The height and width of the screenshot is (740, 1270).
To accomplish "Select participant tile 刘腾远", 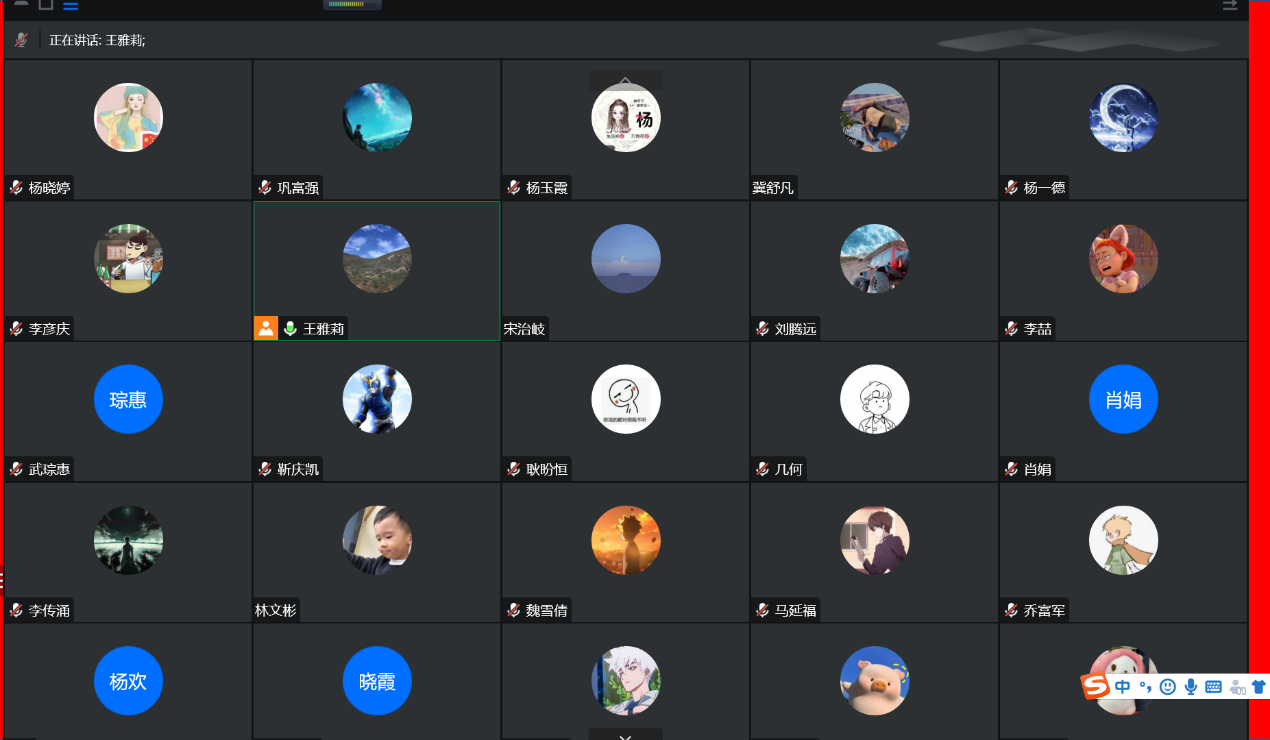I will 874,270.
